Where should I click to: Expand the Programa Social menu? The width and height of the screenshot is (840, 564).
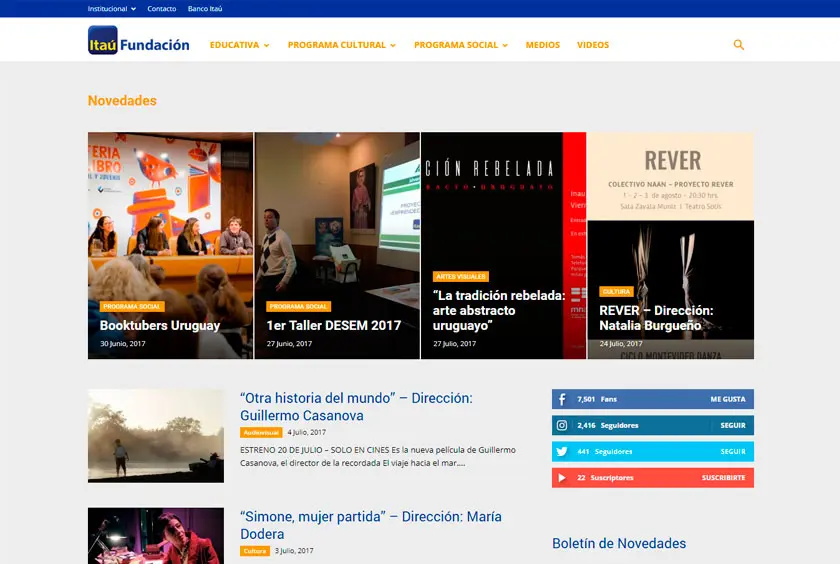(461, 45)
